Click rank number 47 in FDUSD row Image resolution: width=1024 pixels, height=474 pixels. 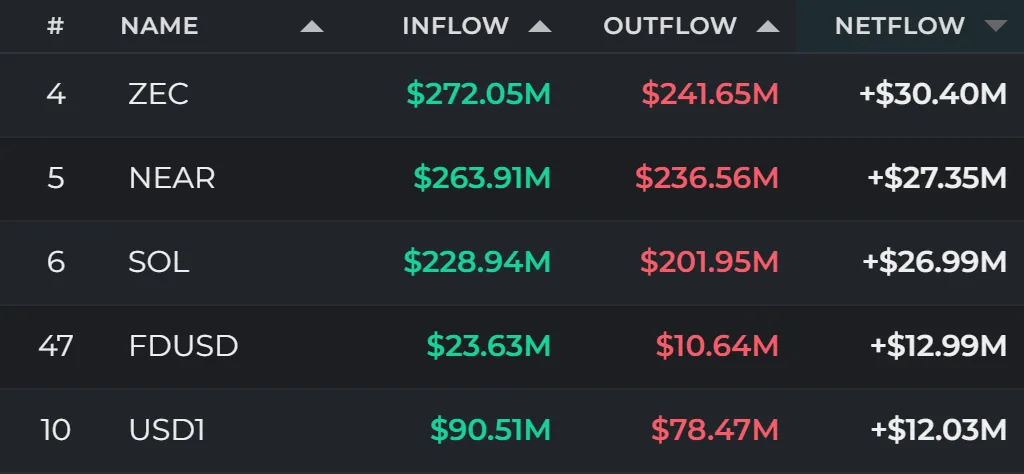(56, 346)
